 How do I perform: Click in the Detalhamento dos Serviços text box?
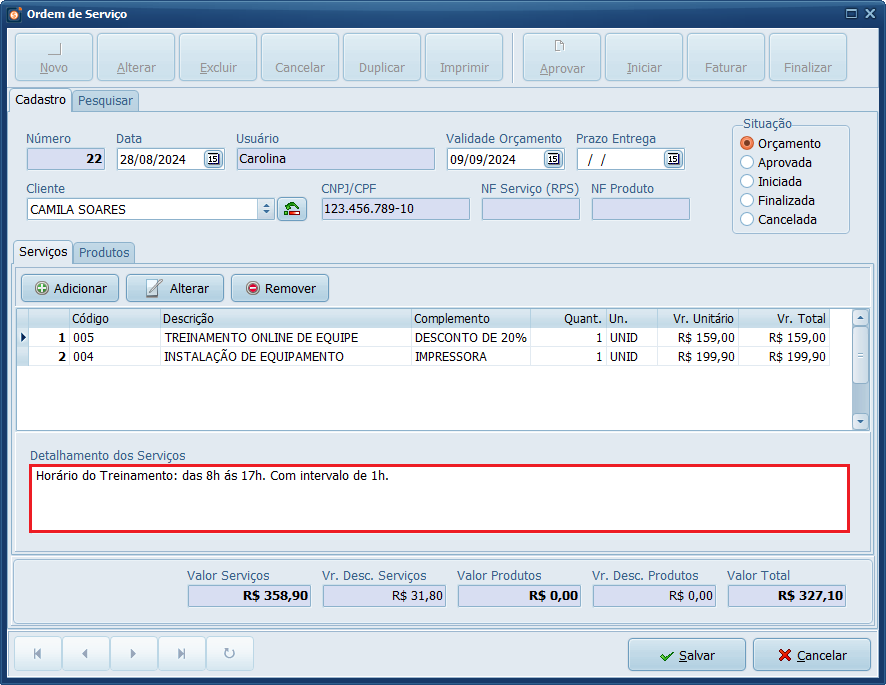pyautogui.click(x=439, y=498)
